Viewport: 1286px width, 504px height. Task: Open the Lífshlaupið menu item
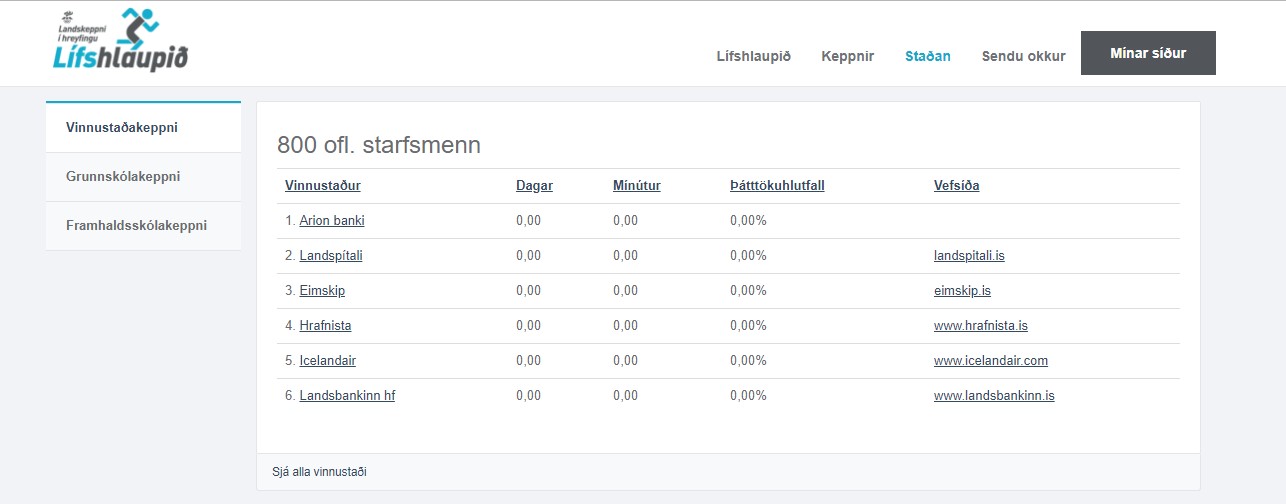pos(754,56)
